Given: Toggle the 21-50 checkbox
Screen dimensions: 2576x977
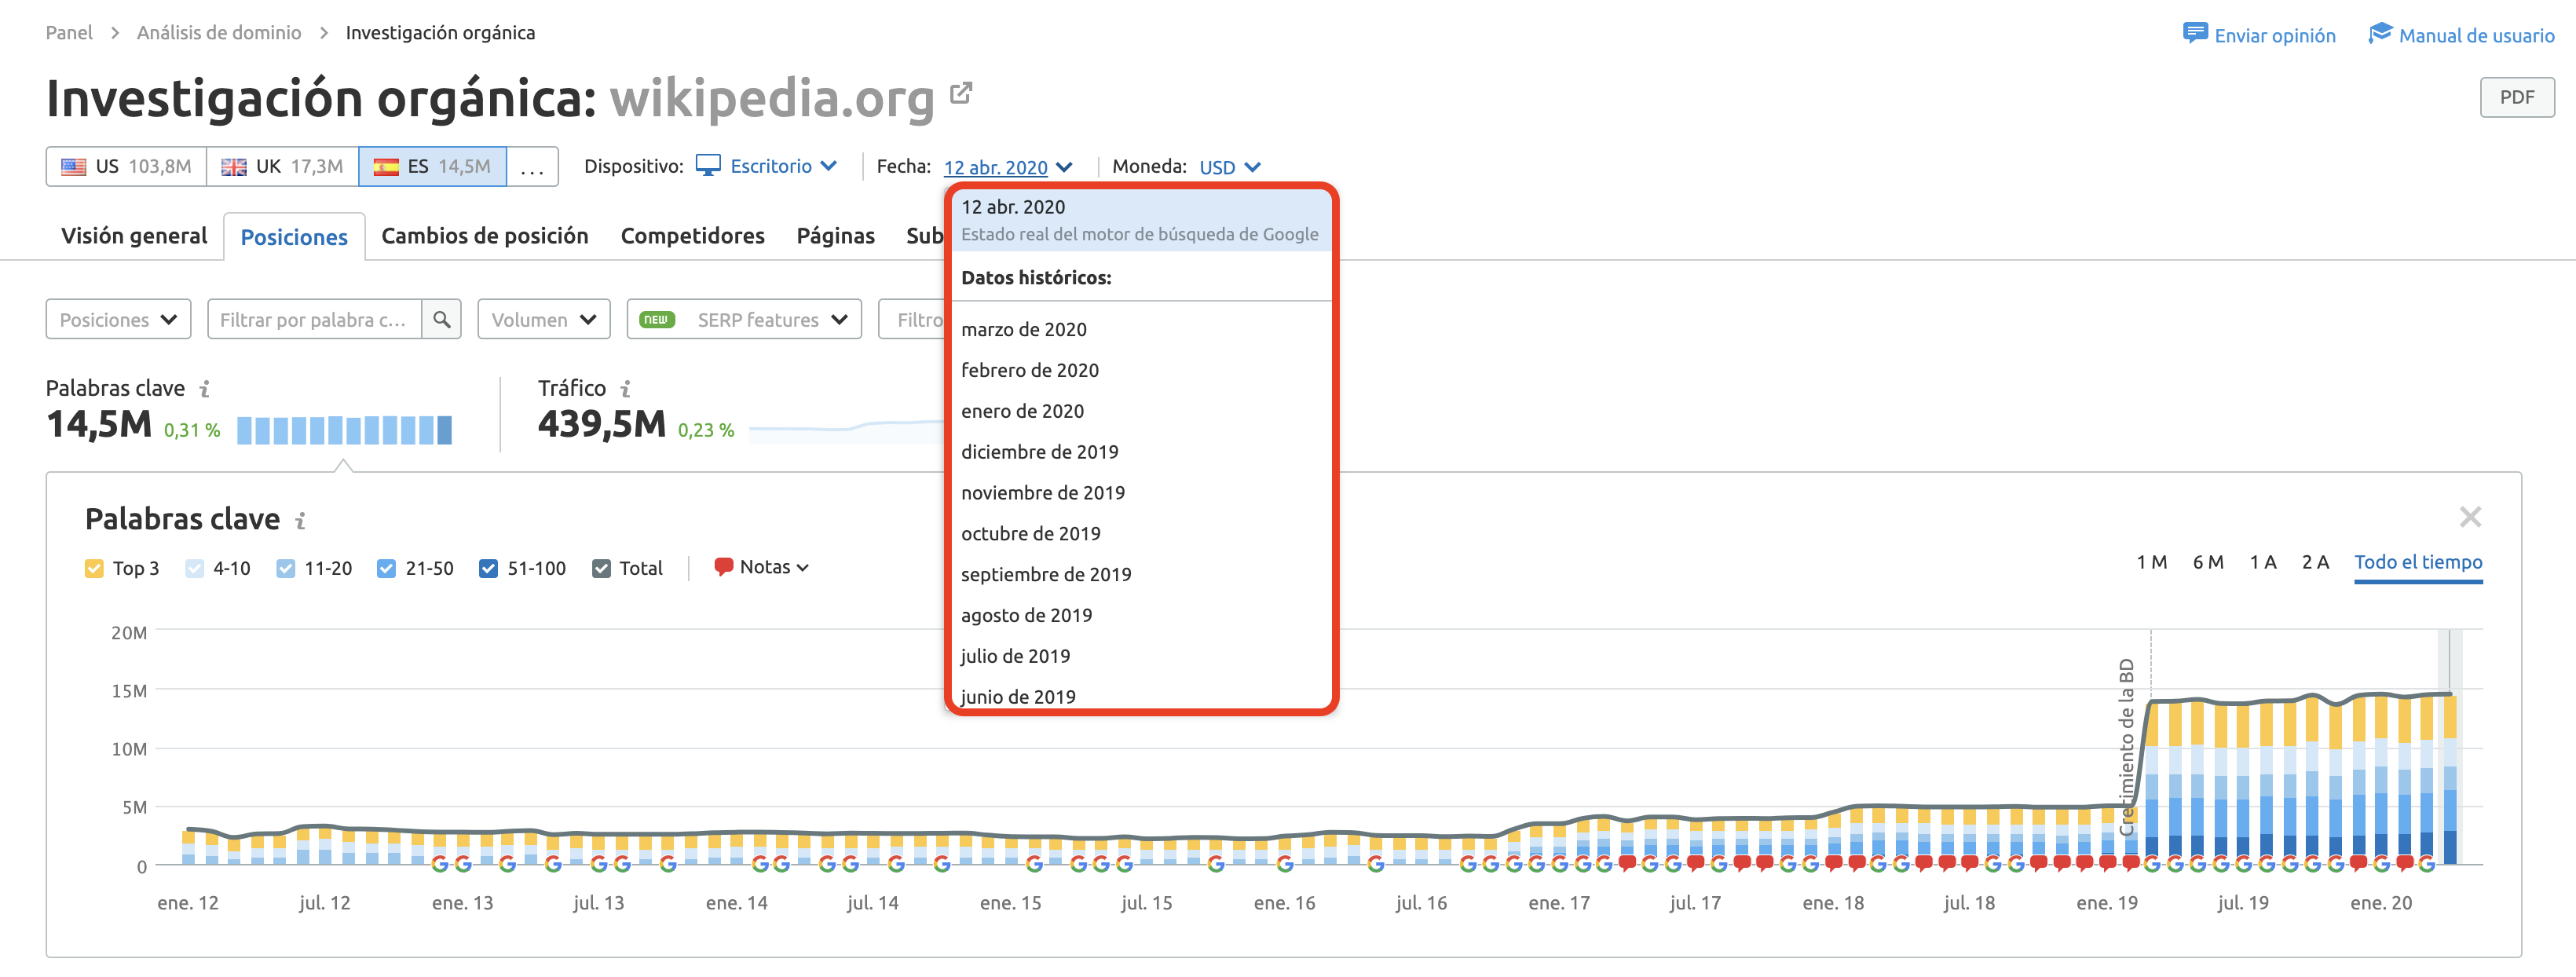Looking at the screenshot, I should 386,568.
